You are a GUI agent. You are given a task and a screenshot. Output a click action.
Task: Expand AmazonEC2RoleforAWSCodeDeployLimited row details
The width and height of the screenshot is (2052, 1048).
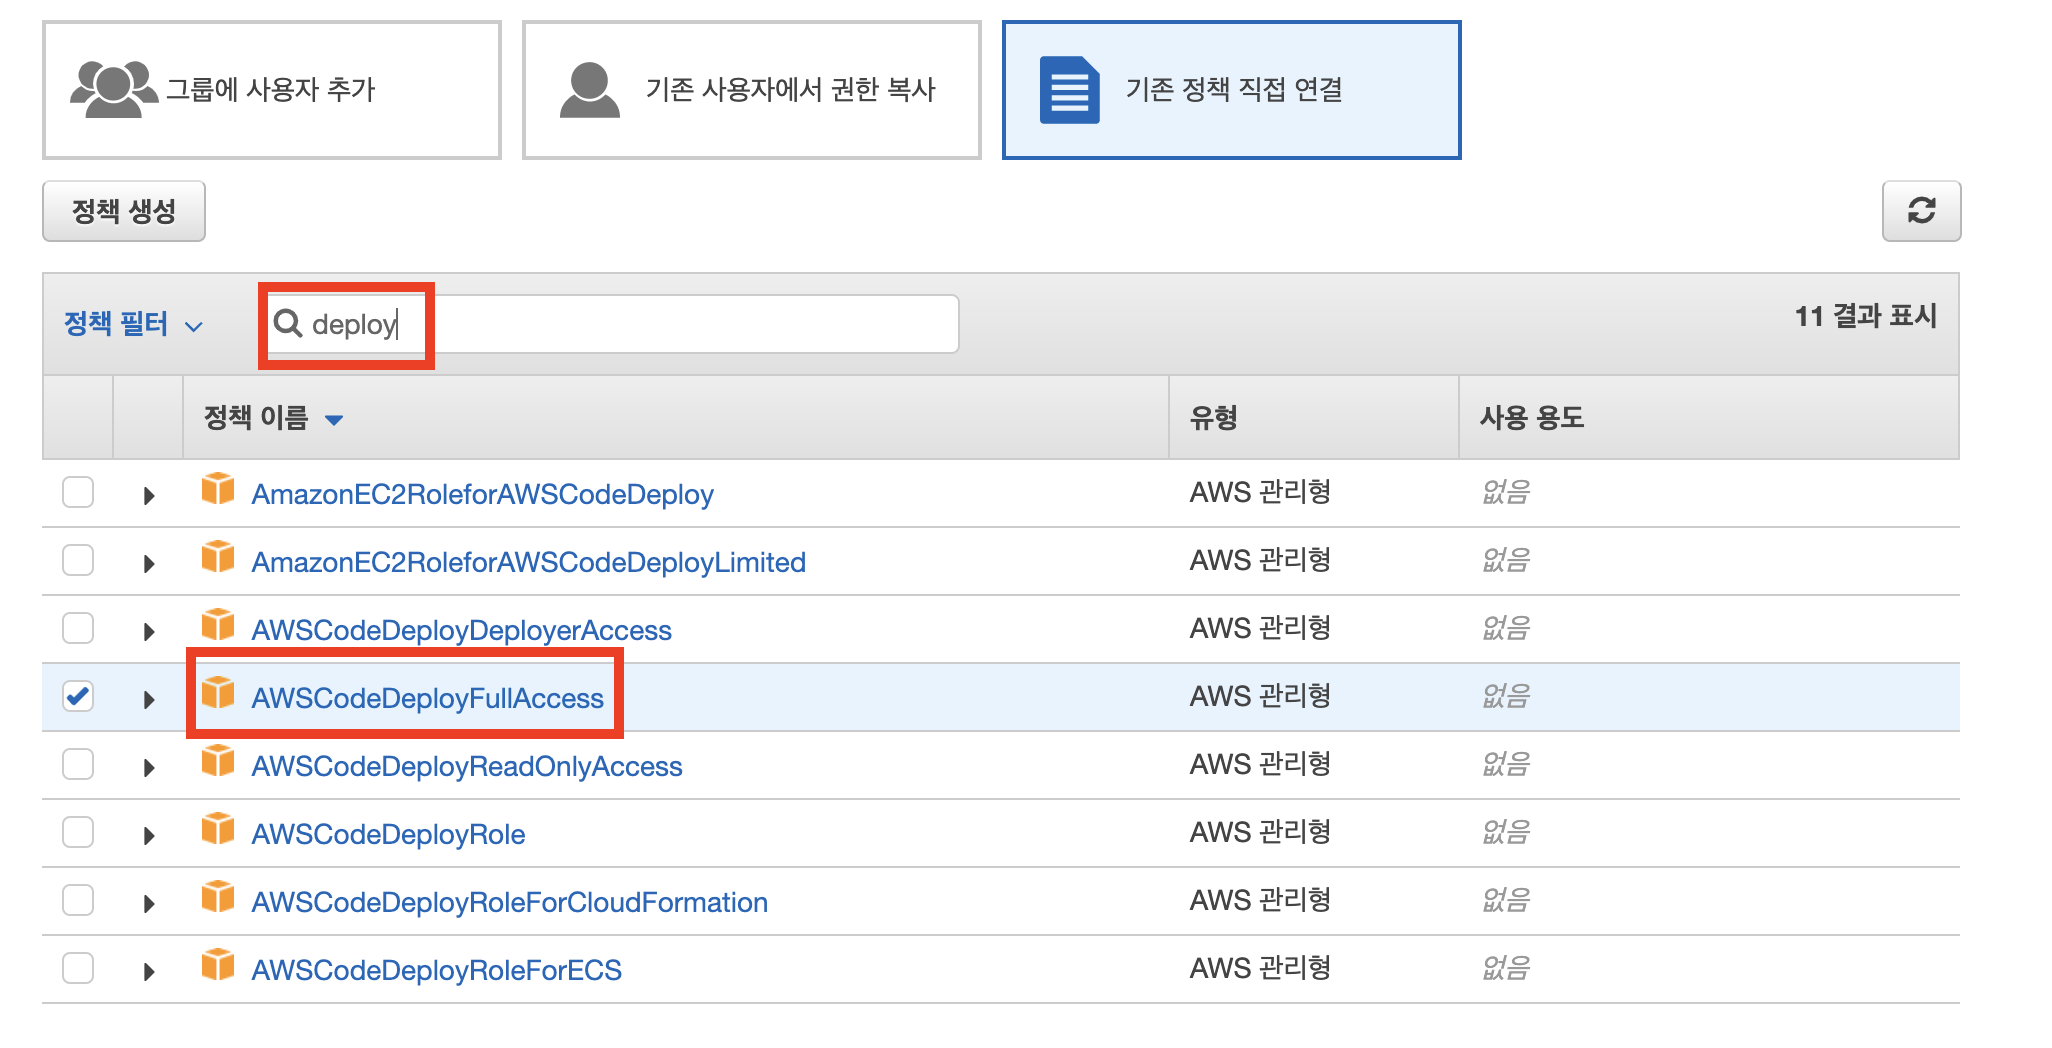149,563
